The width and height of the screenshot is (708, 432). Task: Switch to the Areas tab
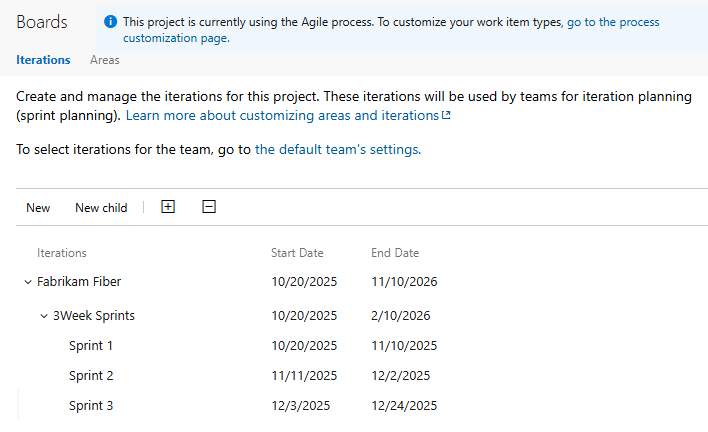click(105, 60)
